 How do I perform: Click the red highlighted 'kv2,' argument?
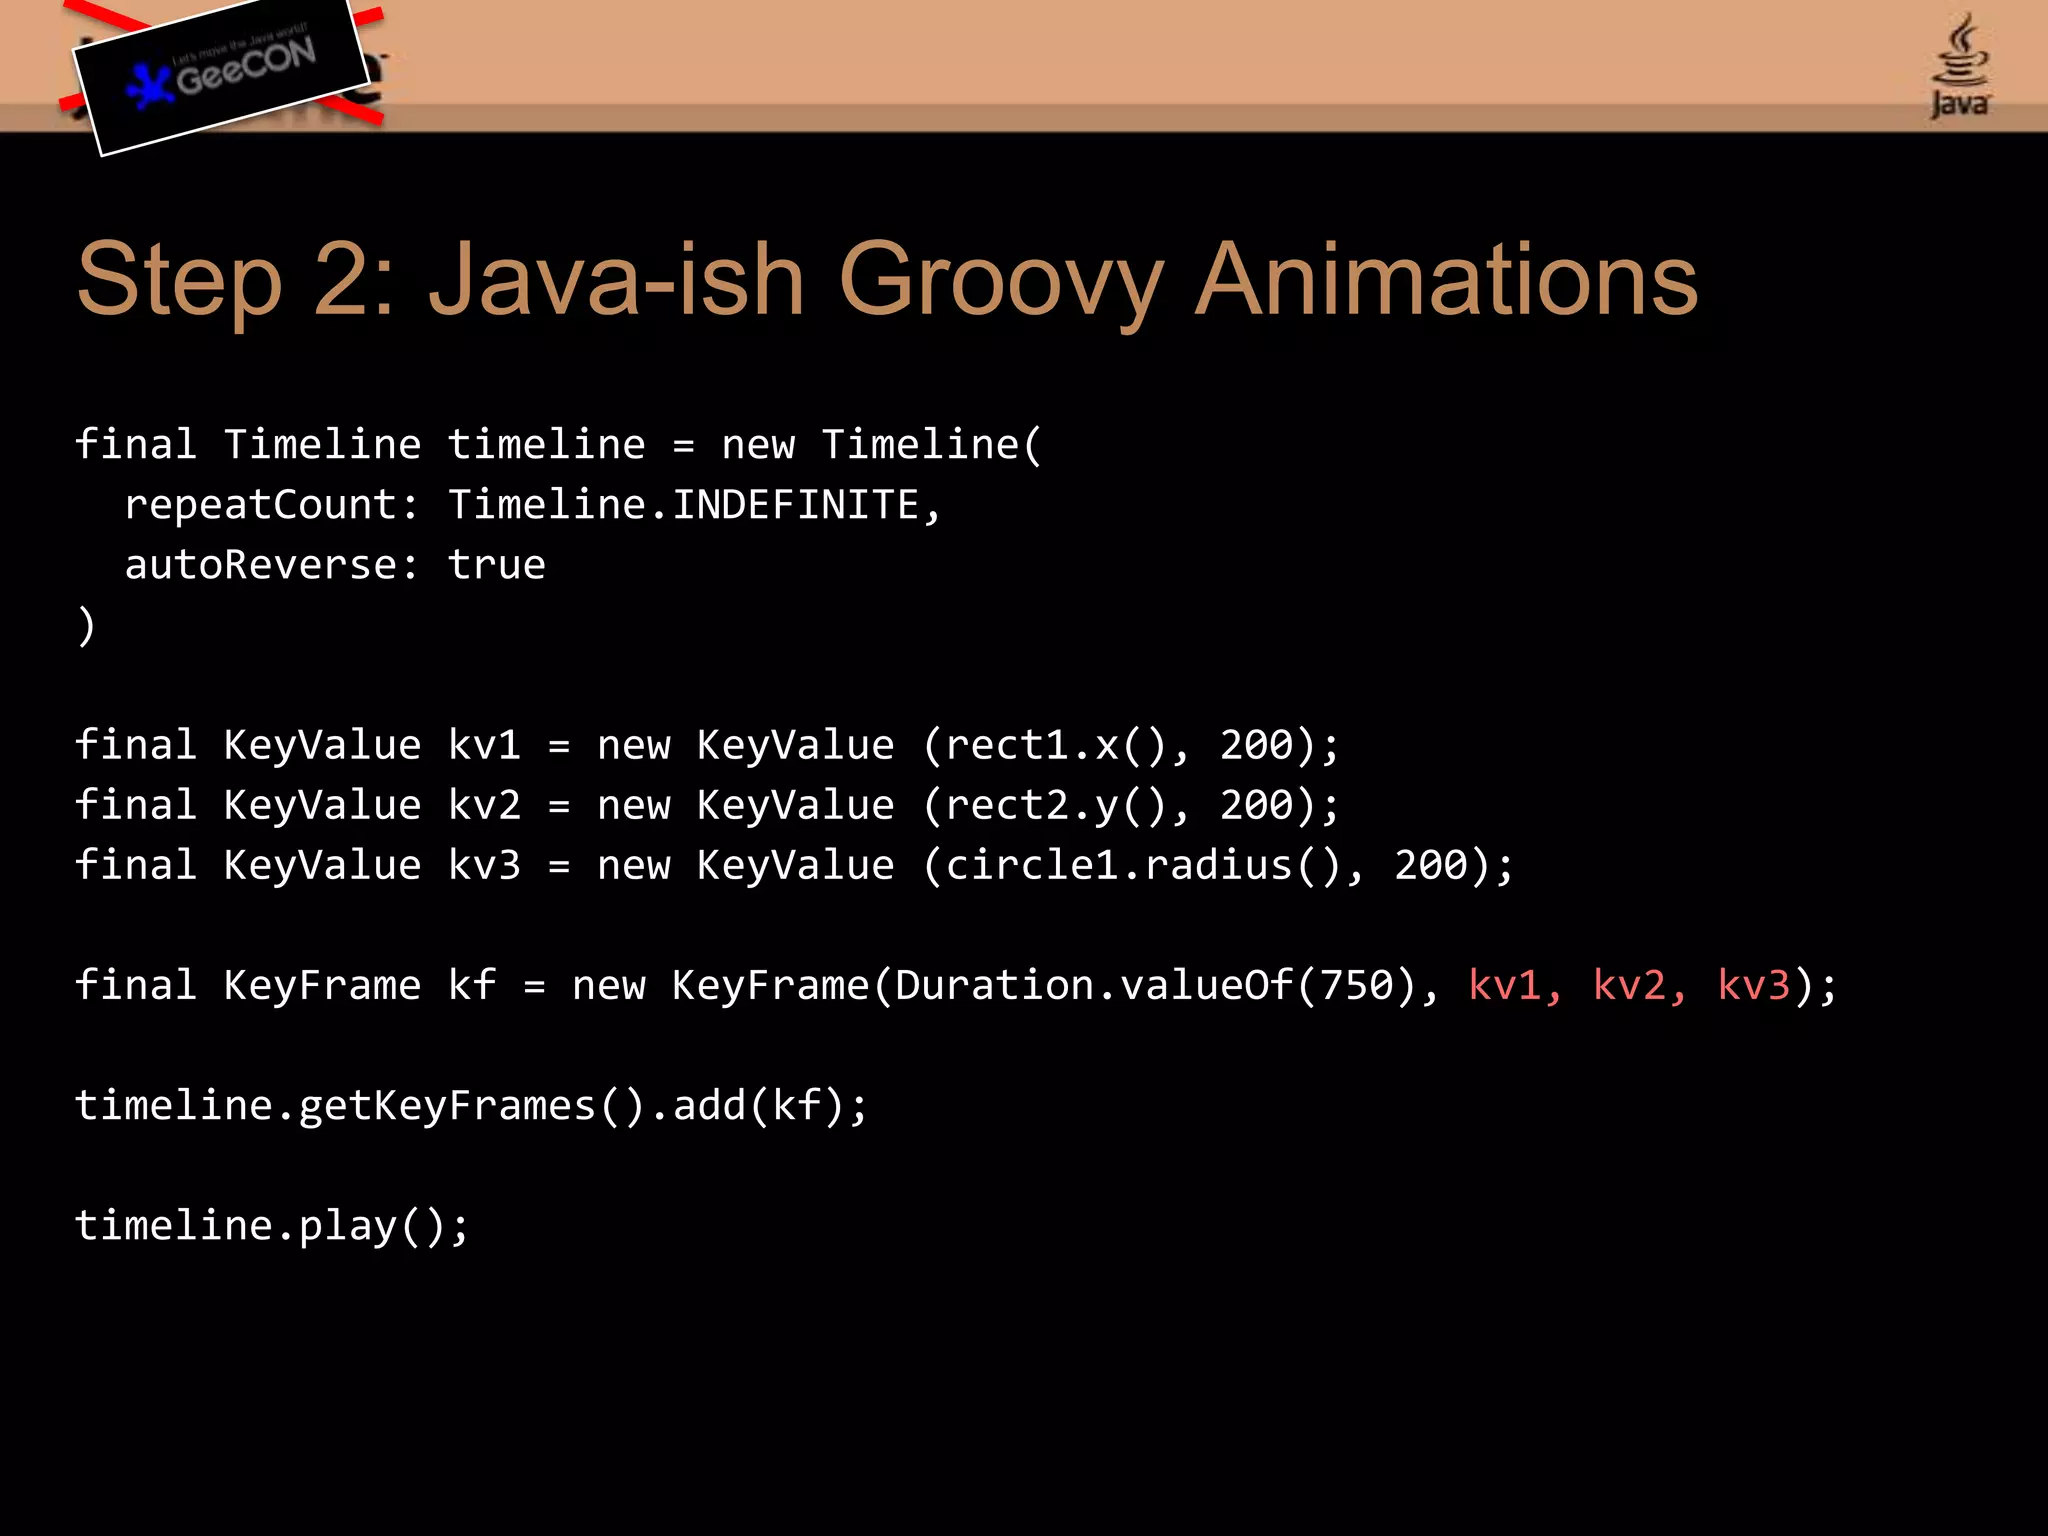pyautogui.click(x=1639, y=986)
